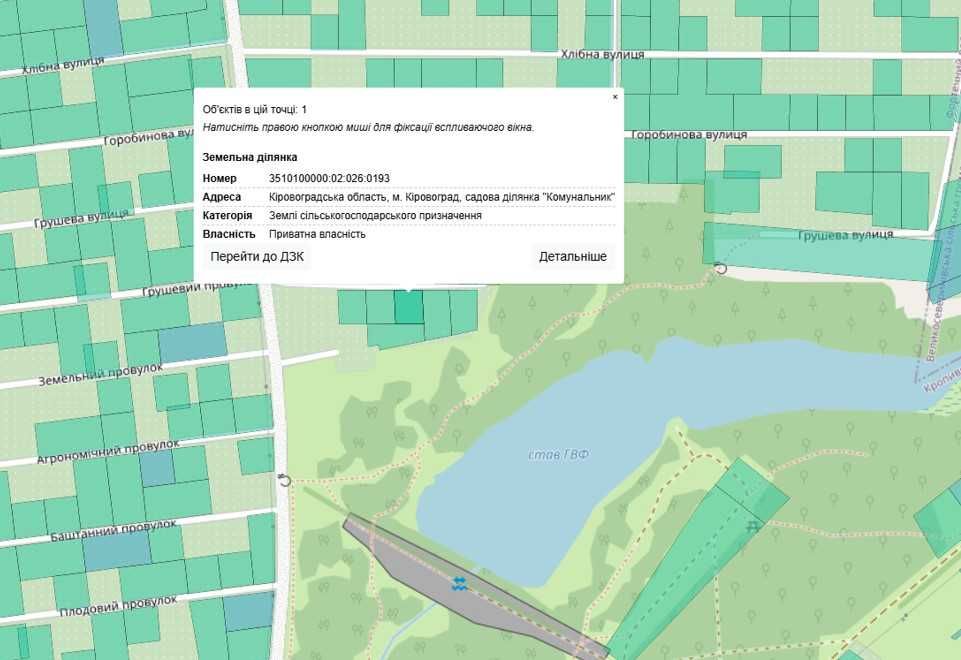The width and height of the screenshot is (961, 660).
Task: Click the 'Земельний провулок' street label
Action: tap(101, 374)
